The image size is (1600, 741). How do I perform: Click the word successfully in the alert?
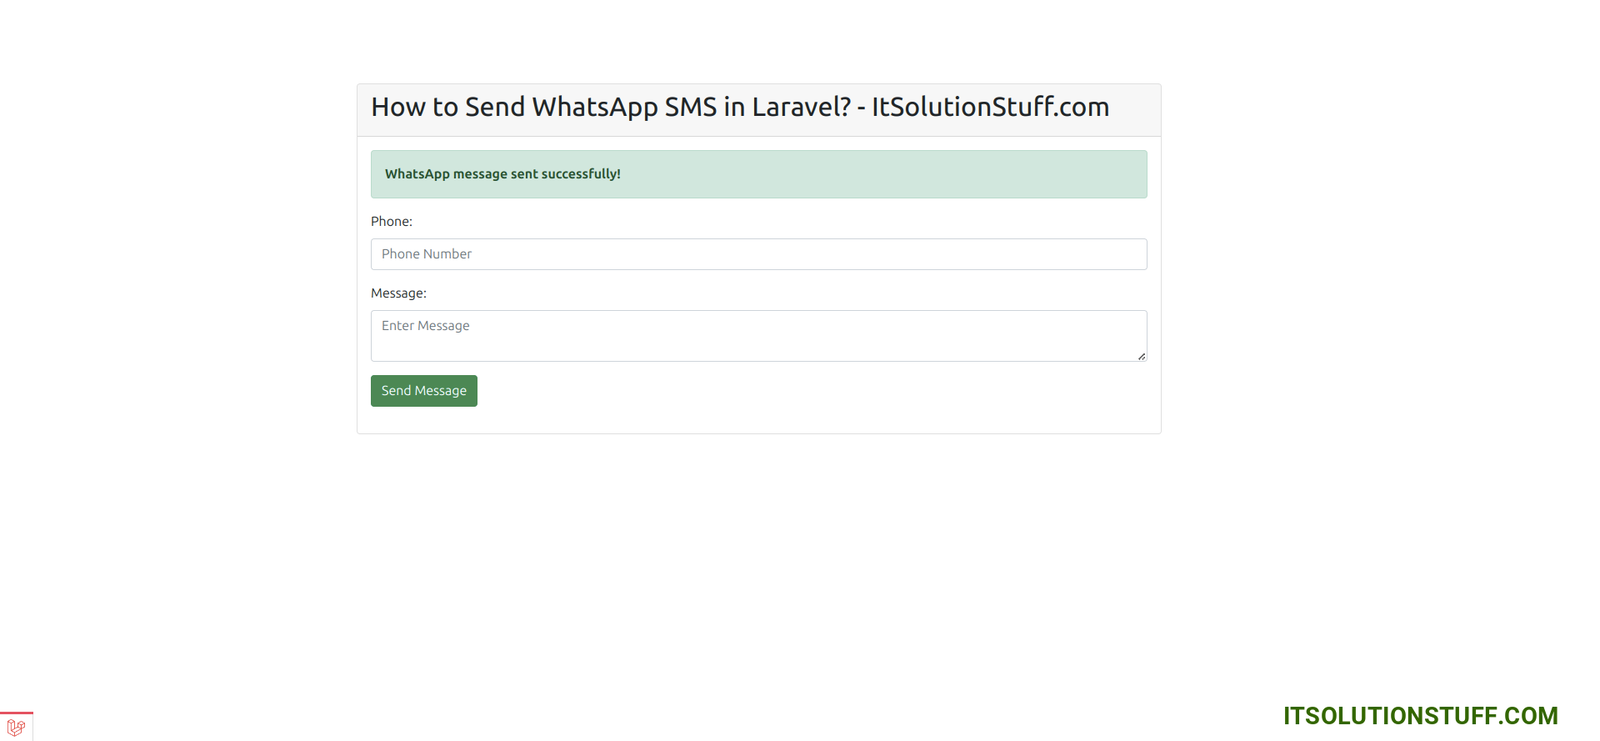click(x=580, y=174)
